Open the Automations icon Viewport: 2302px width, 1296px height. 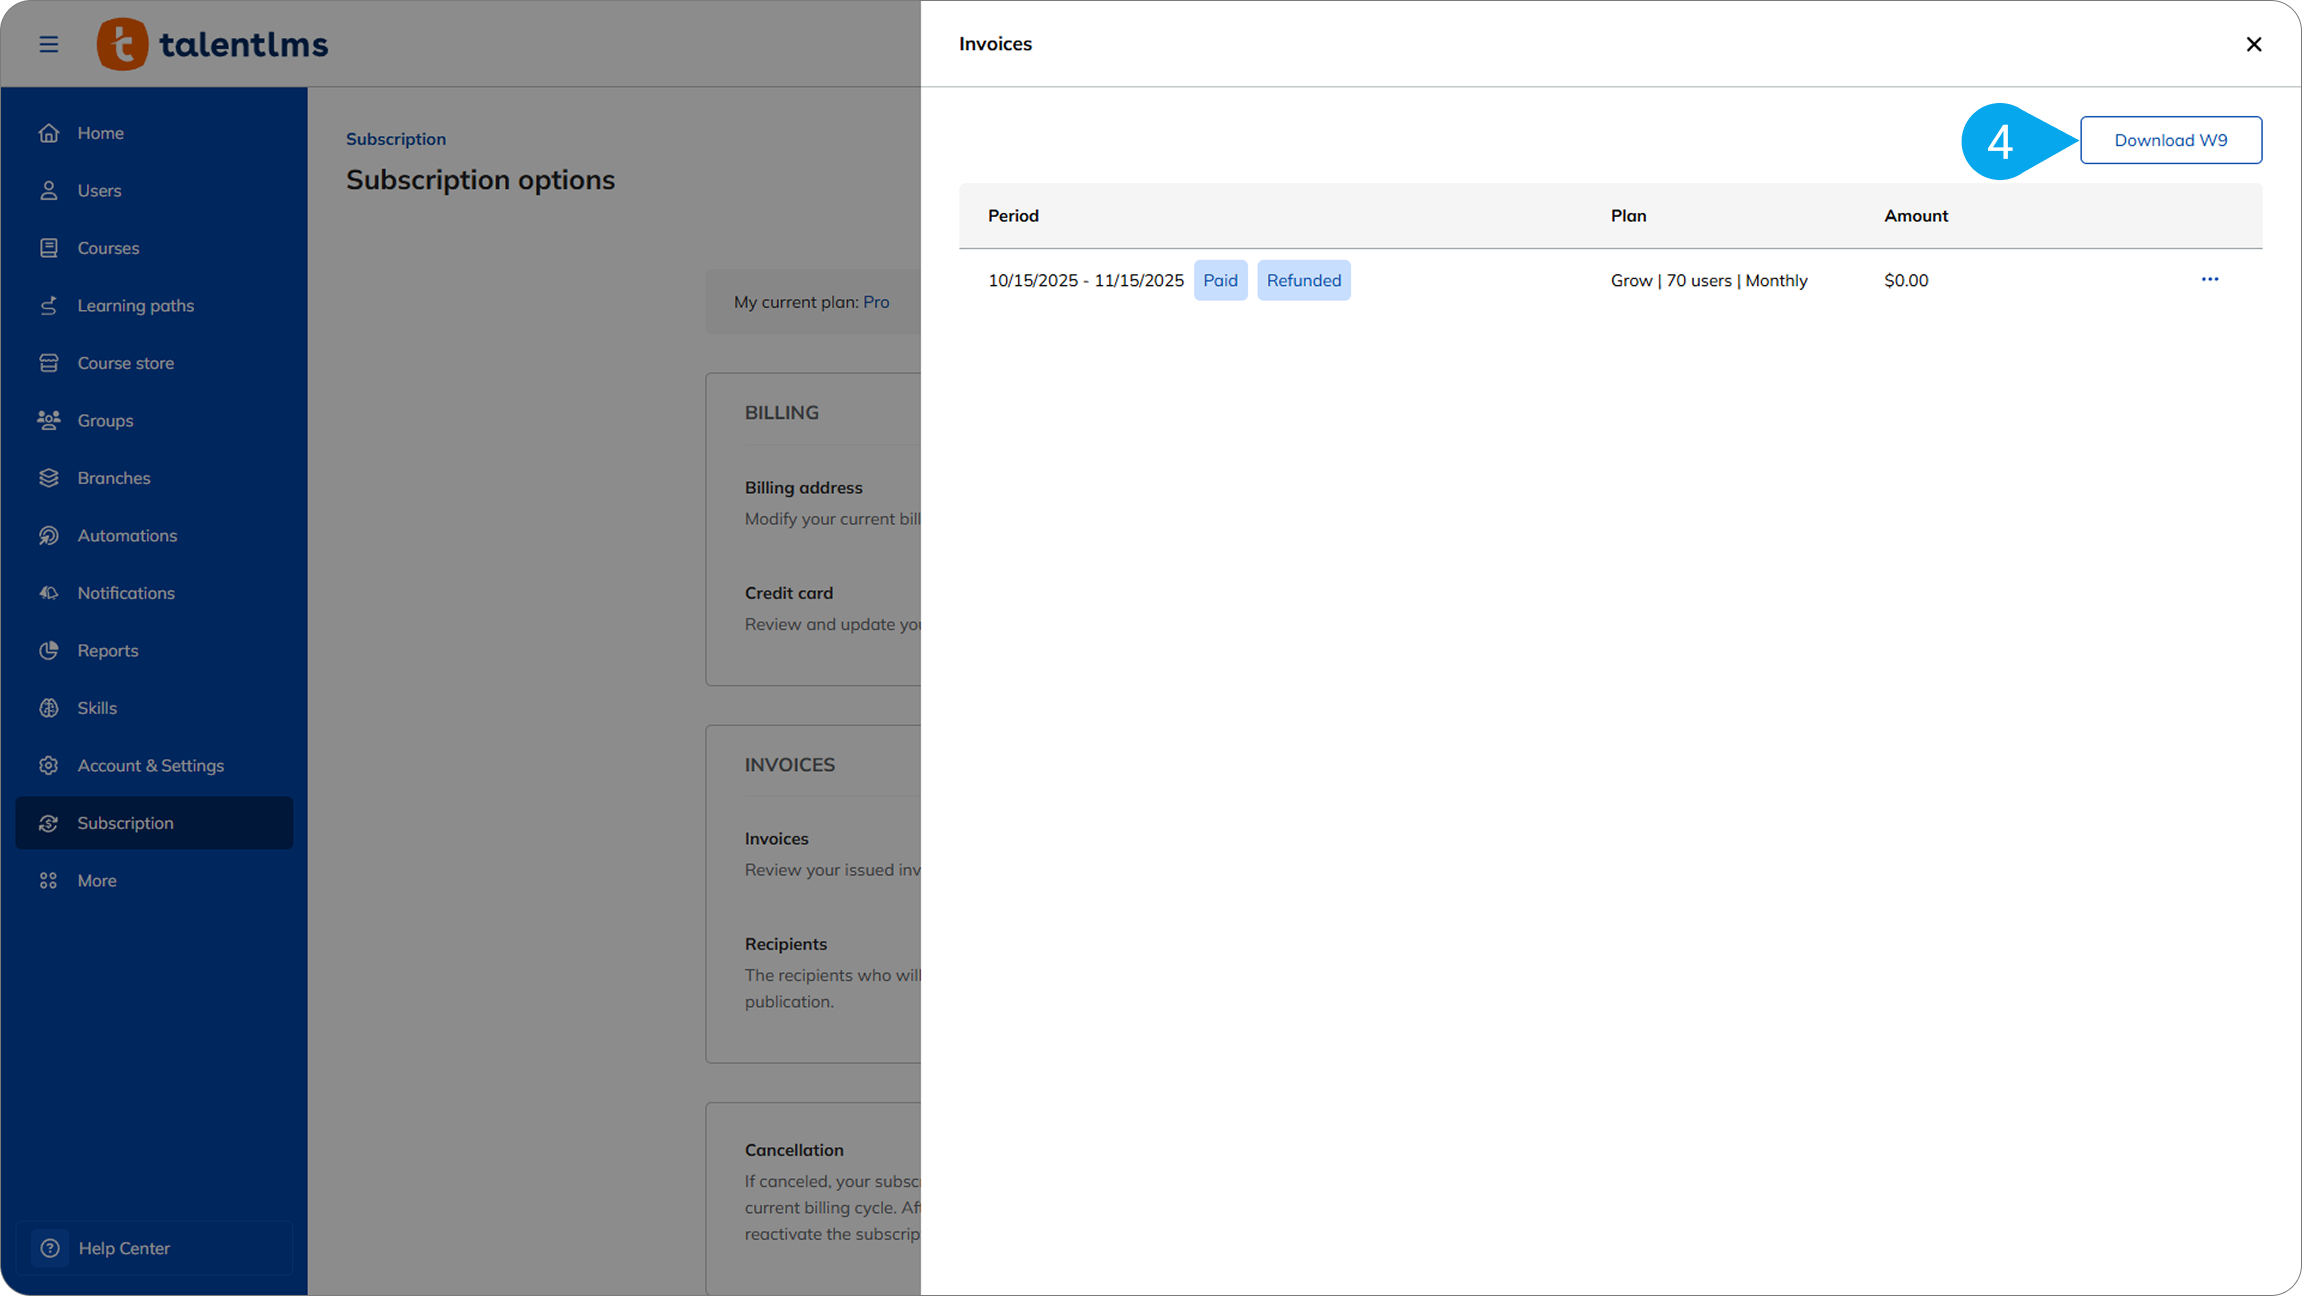pyautogui.click(x=49, y=536)
